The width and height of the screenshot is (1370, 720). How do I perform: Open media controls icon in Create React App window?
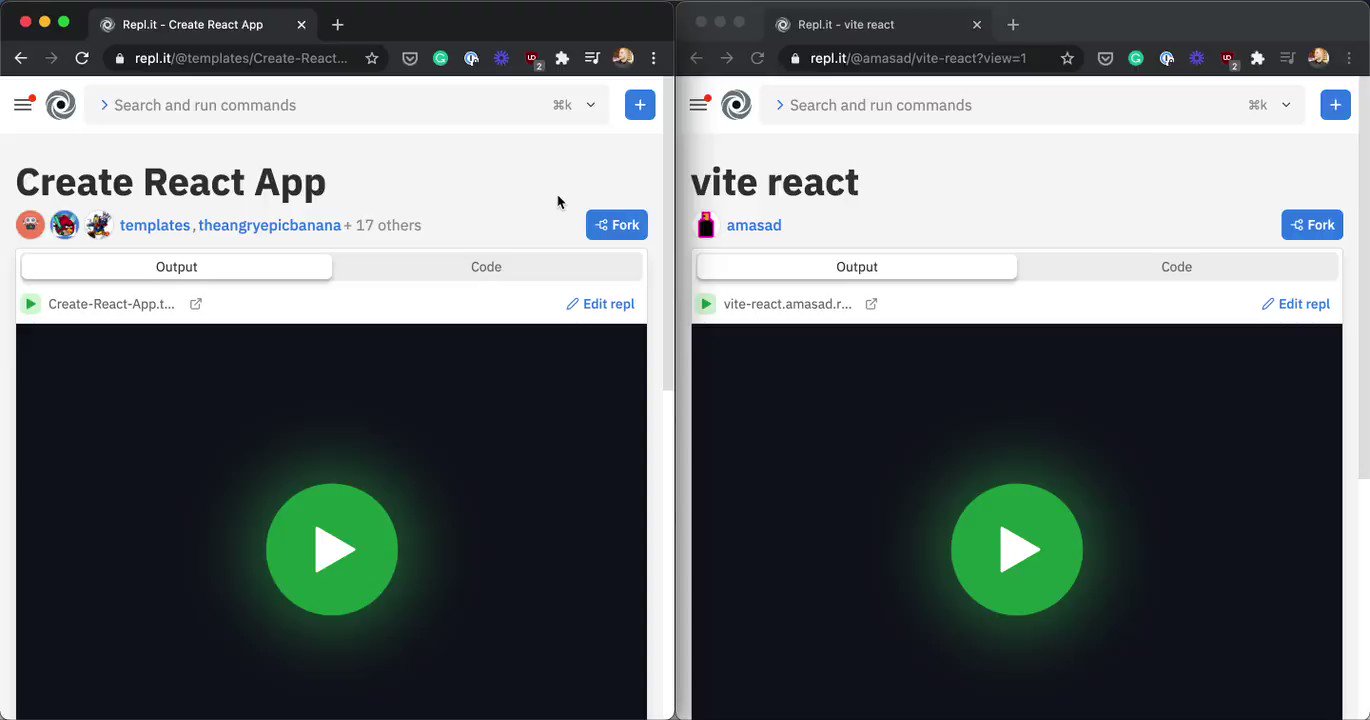pos(592,58)
